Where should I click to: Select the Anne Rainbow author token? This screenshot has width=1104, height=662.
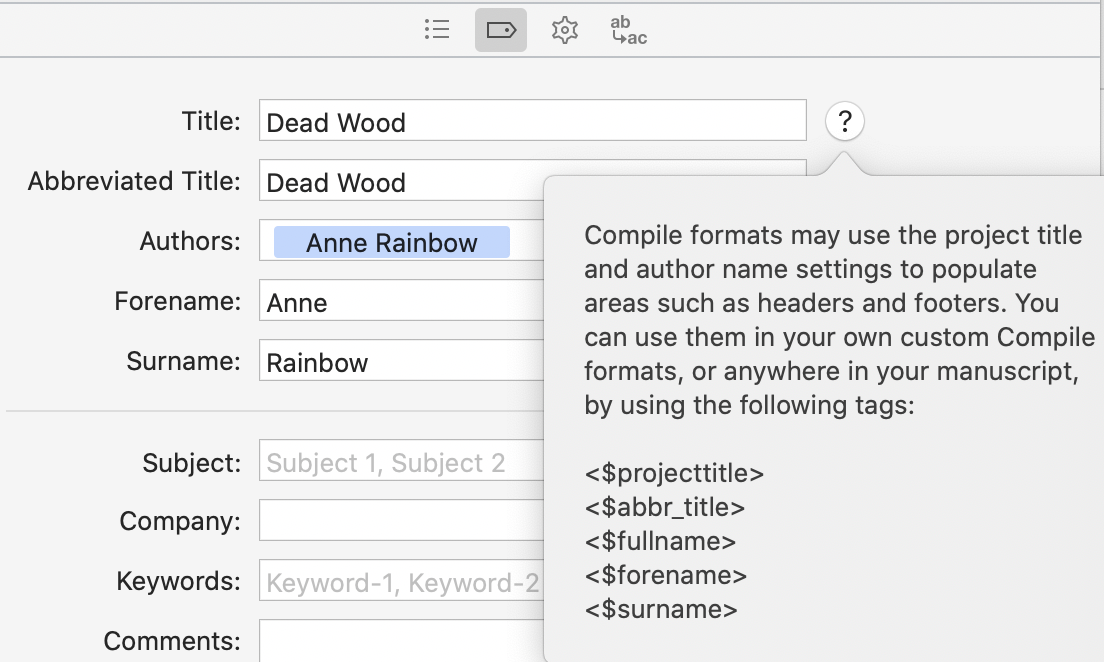pos(391,242)
